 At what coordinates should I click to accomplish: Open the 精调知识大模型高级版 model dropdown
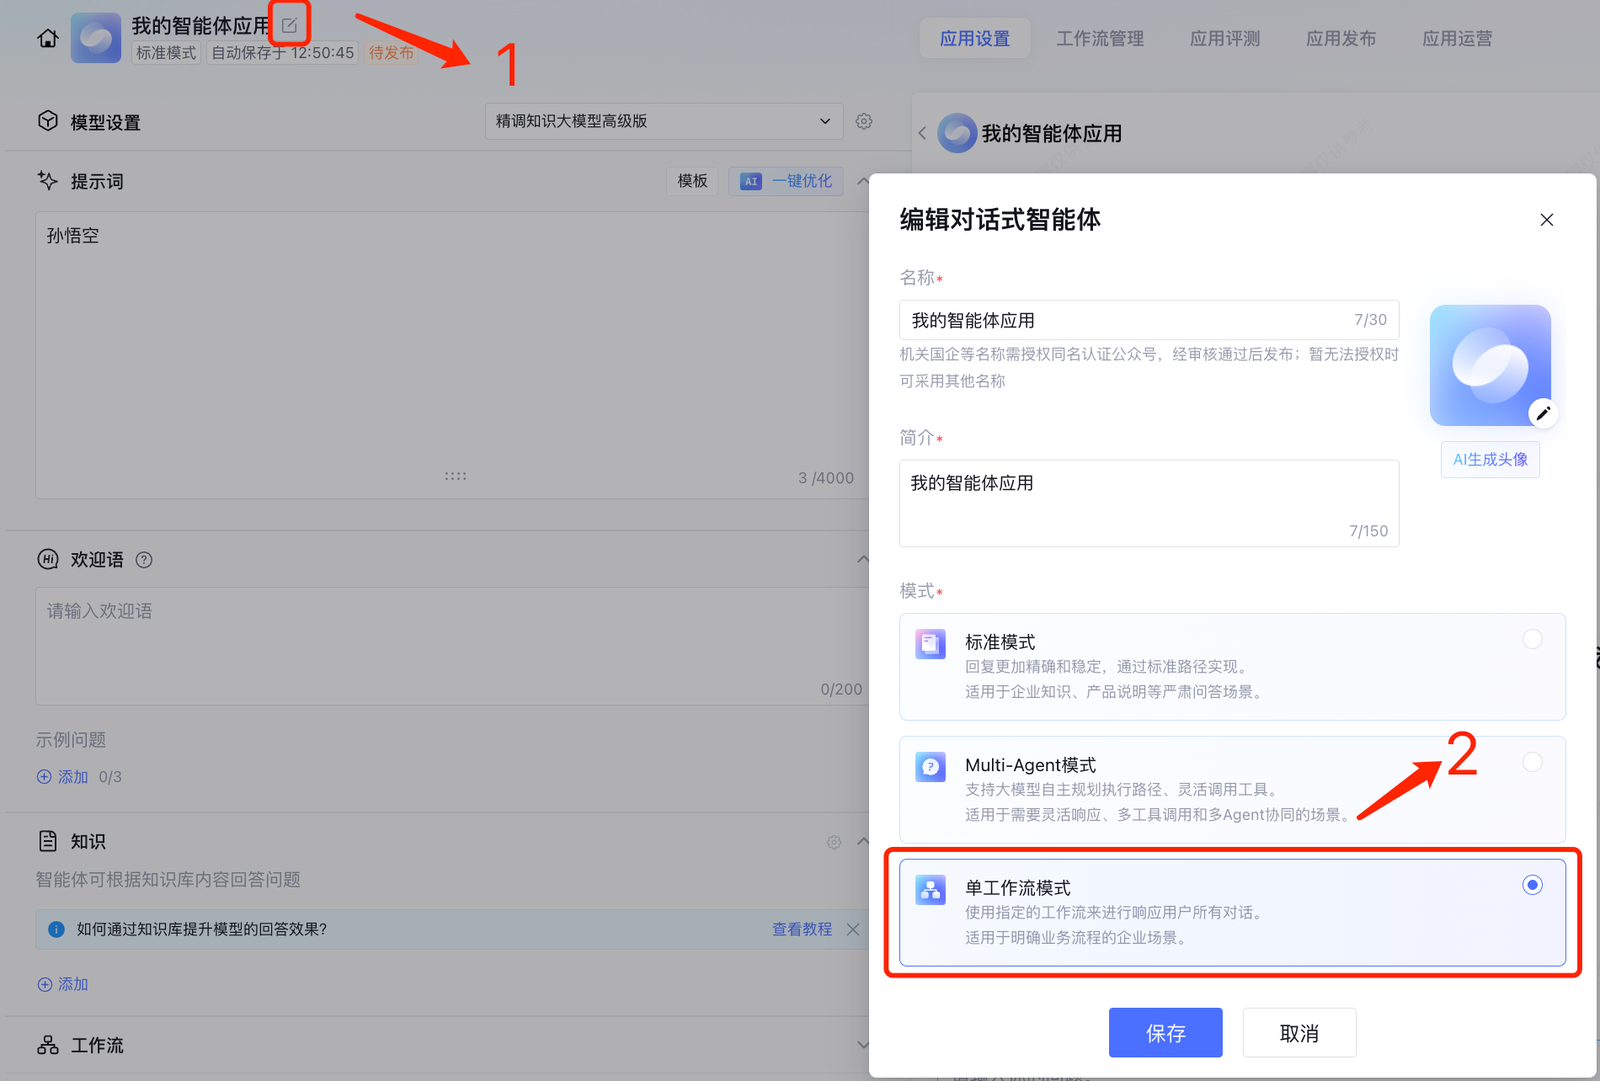pos(663,121)
